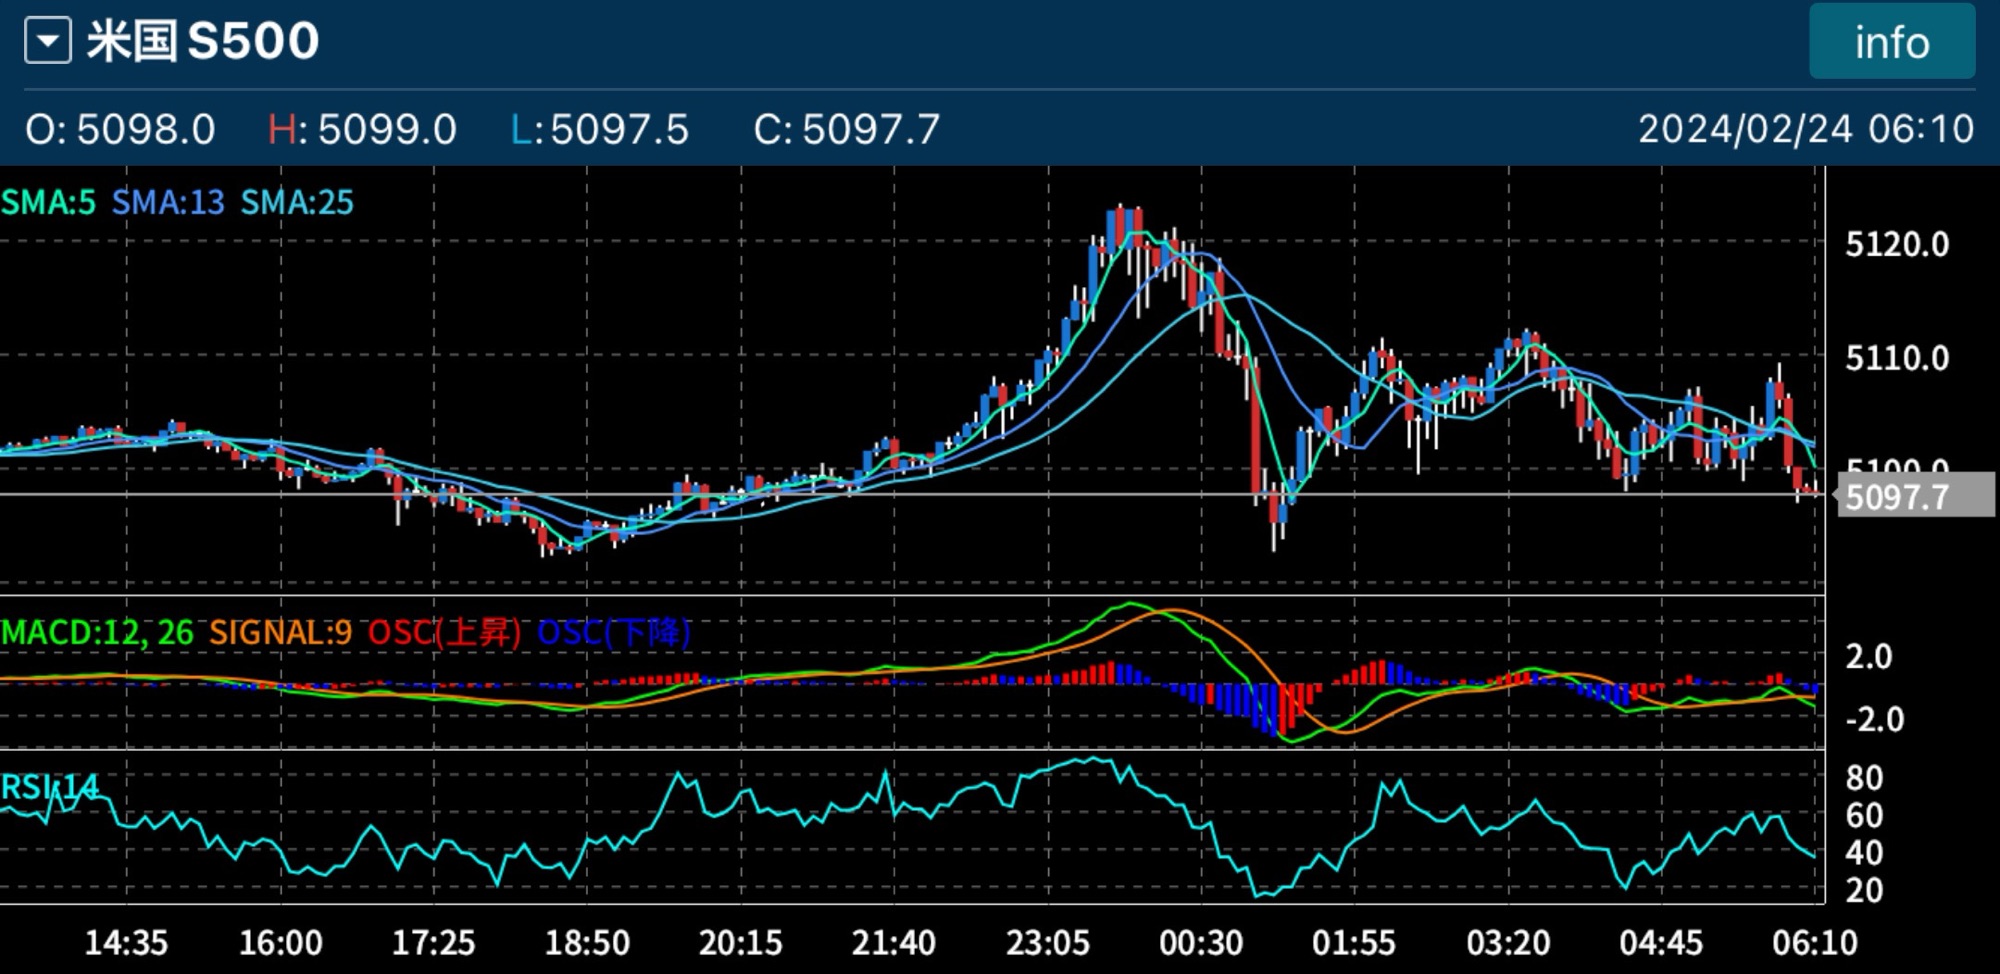This screenshot has width=2000, height=974.
Task: Tap the open price value O: 5098.0
Action: (x=120, y=129)
